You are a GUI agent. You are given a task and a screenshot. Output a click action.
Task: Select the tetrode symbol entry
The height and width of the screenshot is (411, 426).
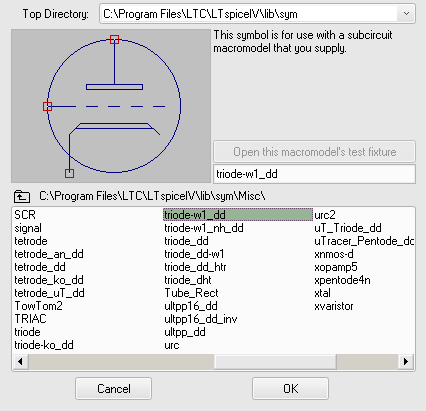coord(31,241)
